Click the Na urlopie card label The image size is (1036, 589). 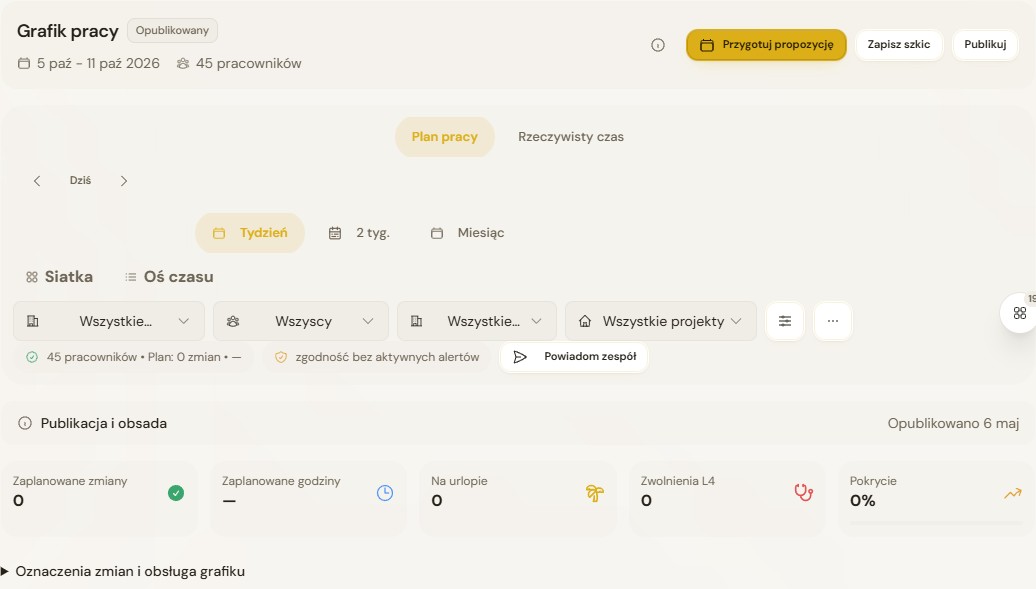pos(459,481)
